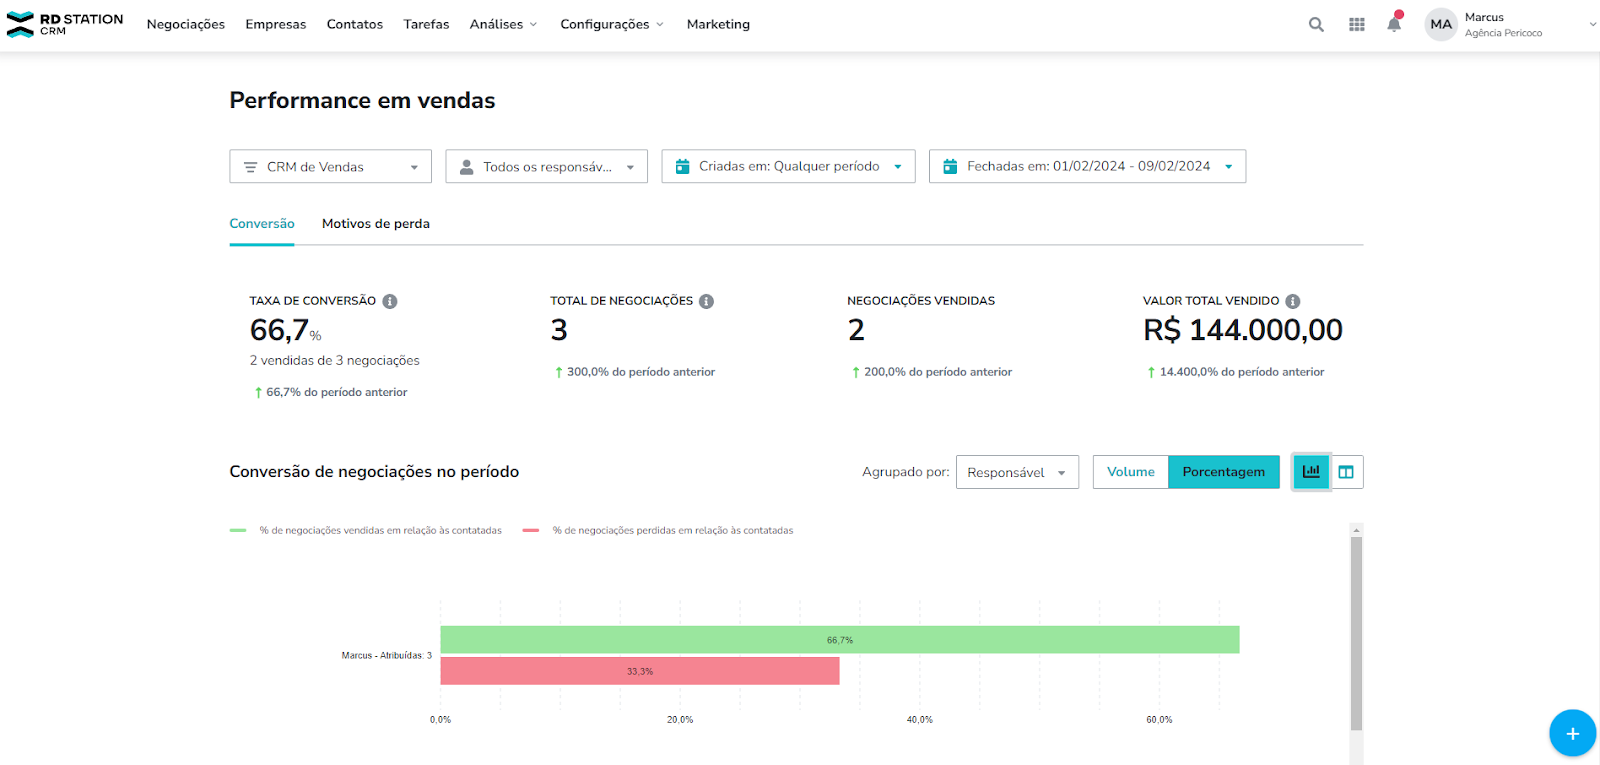Open the notifications bell
Viewport: 1600px width, 765px height.
click(x=1394, y=23)
